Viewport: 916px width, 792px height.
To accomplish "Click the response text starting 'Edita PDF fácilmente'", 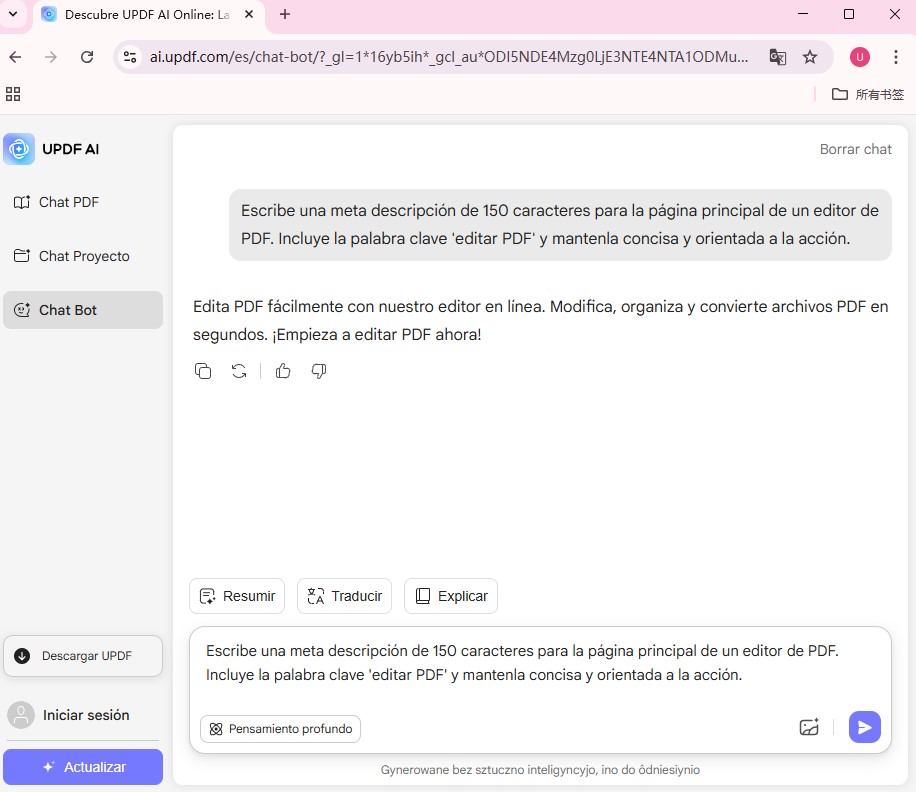I will (x=540, y=320).
